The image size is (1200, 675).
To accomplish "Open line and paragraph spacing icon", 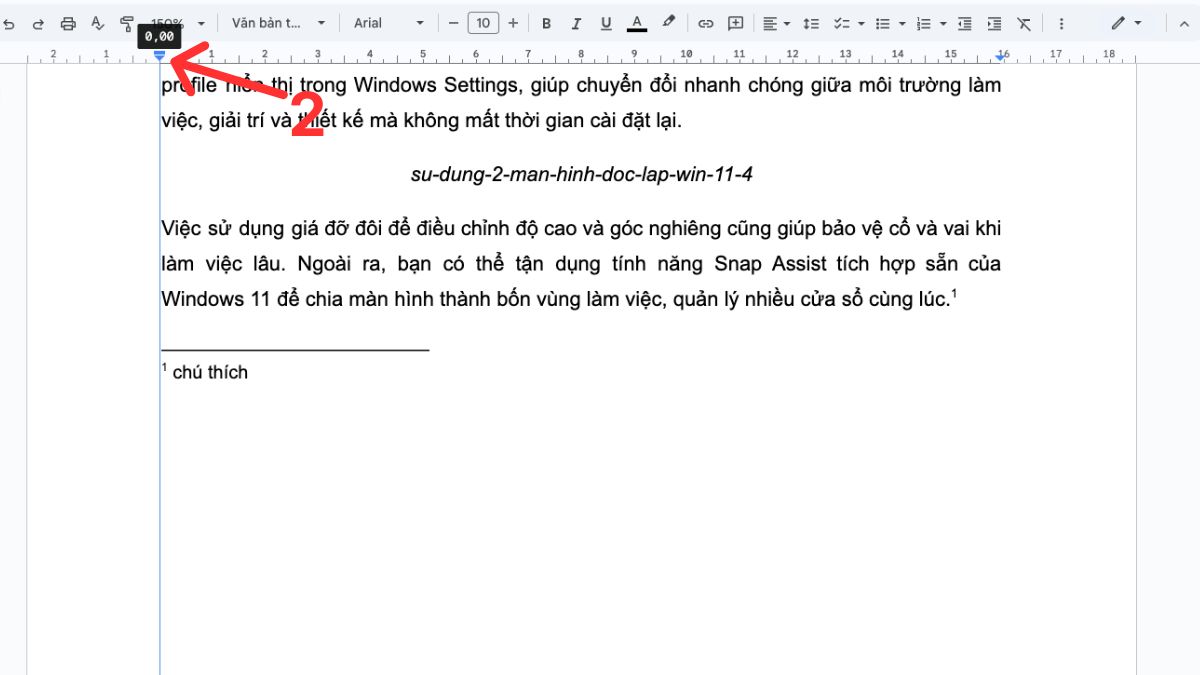I will 811,23.
